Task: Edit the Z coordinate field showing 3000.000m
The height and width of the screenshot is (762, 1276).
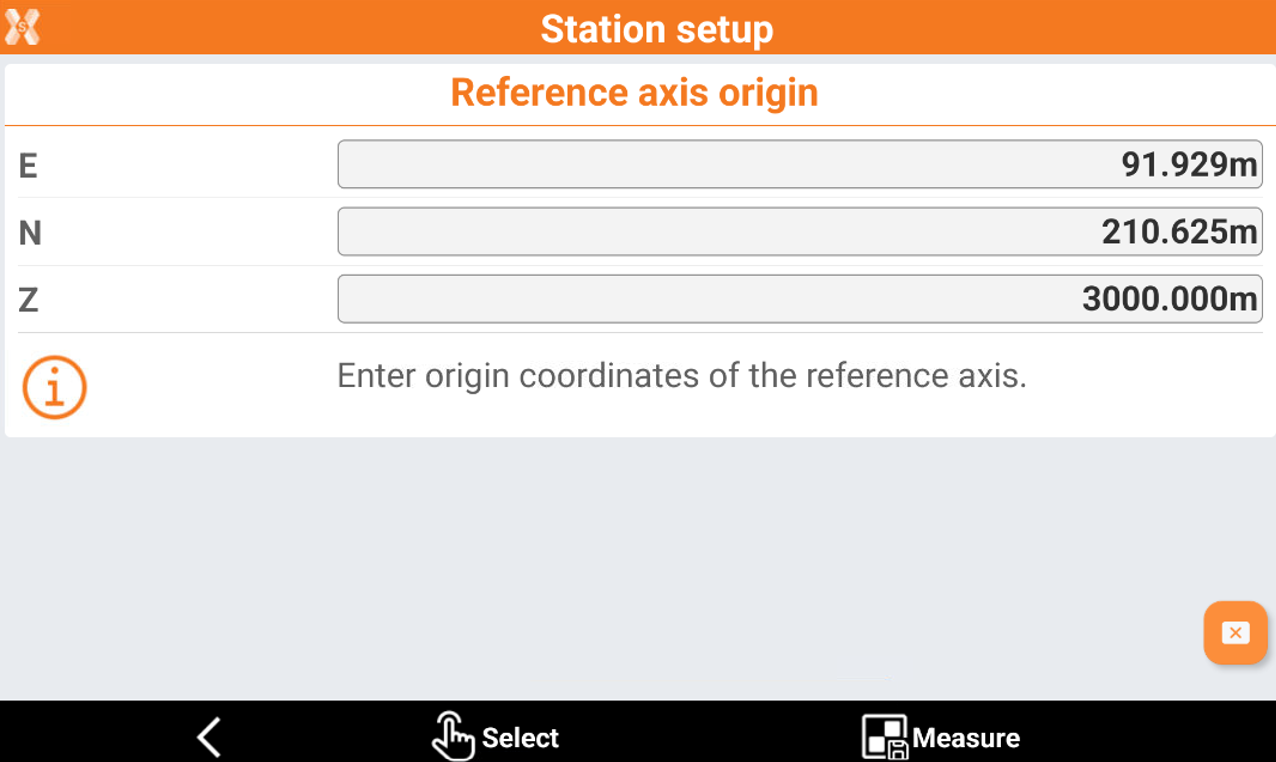Action: tap(800, 298)
